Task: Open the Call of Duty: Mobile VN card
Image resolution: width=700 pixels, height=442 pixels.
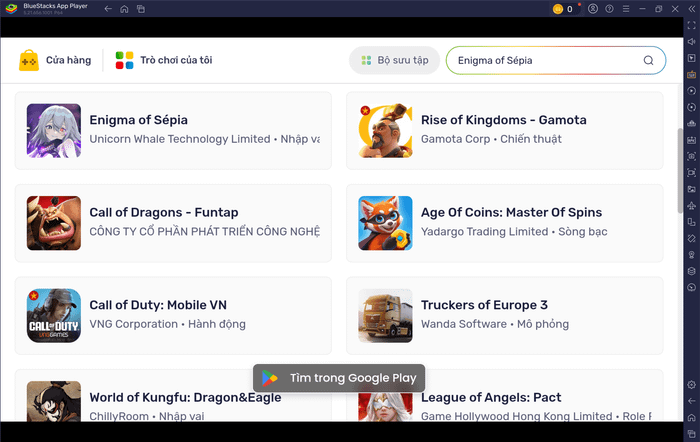Action: tap(173, 316)
